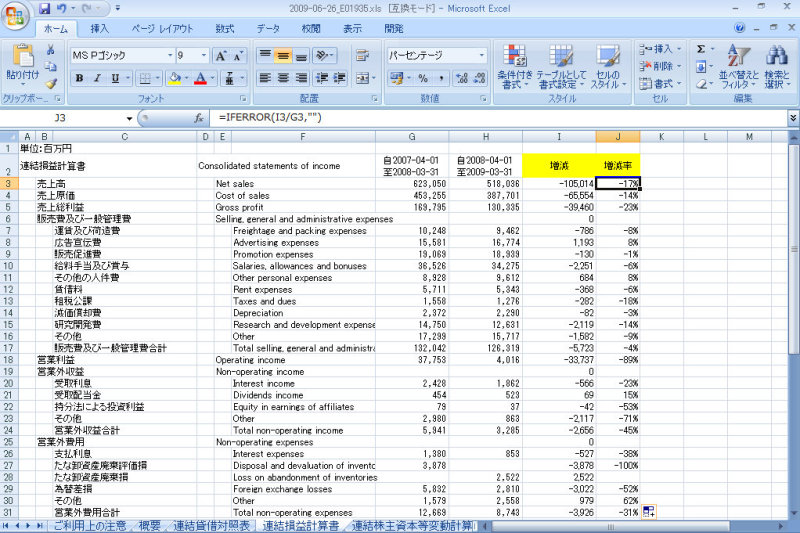Undo the last action
The image size is (800, 533).
61,8
